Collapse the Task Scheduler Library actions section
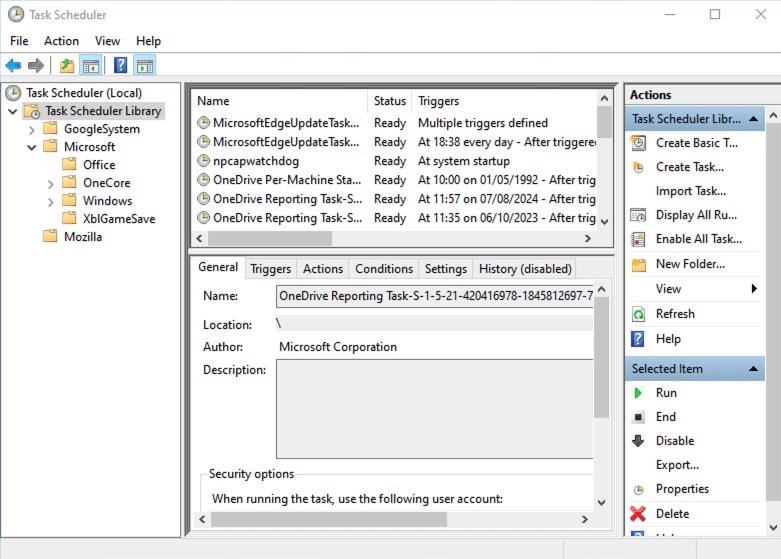Image resolution: width=781 pixels, height=559 pixels. pyautogui.click(x=754, y=119)
